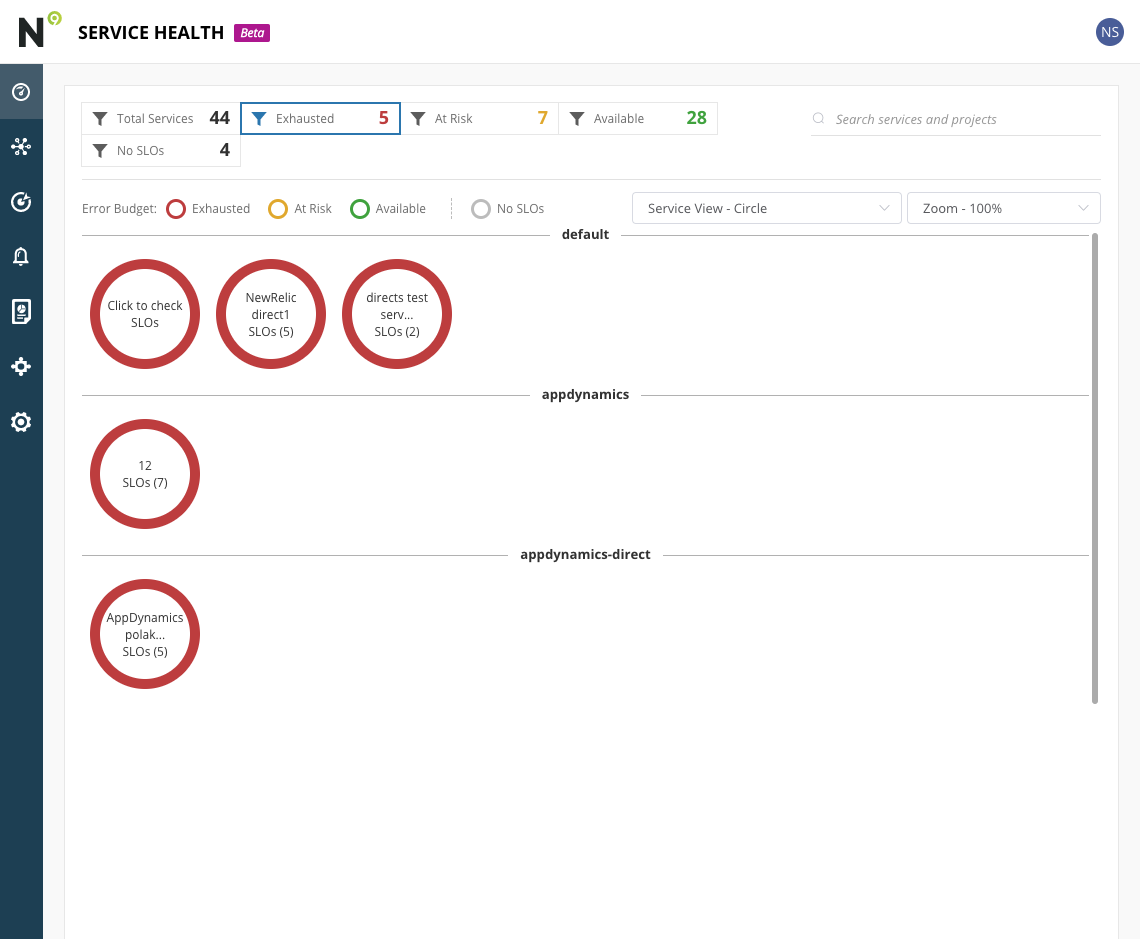The width and height of the screenshot is (1140, 939).
Task: Open the settings gear icon in sidebar
Action: 21,422
